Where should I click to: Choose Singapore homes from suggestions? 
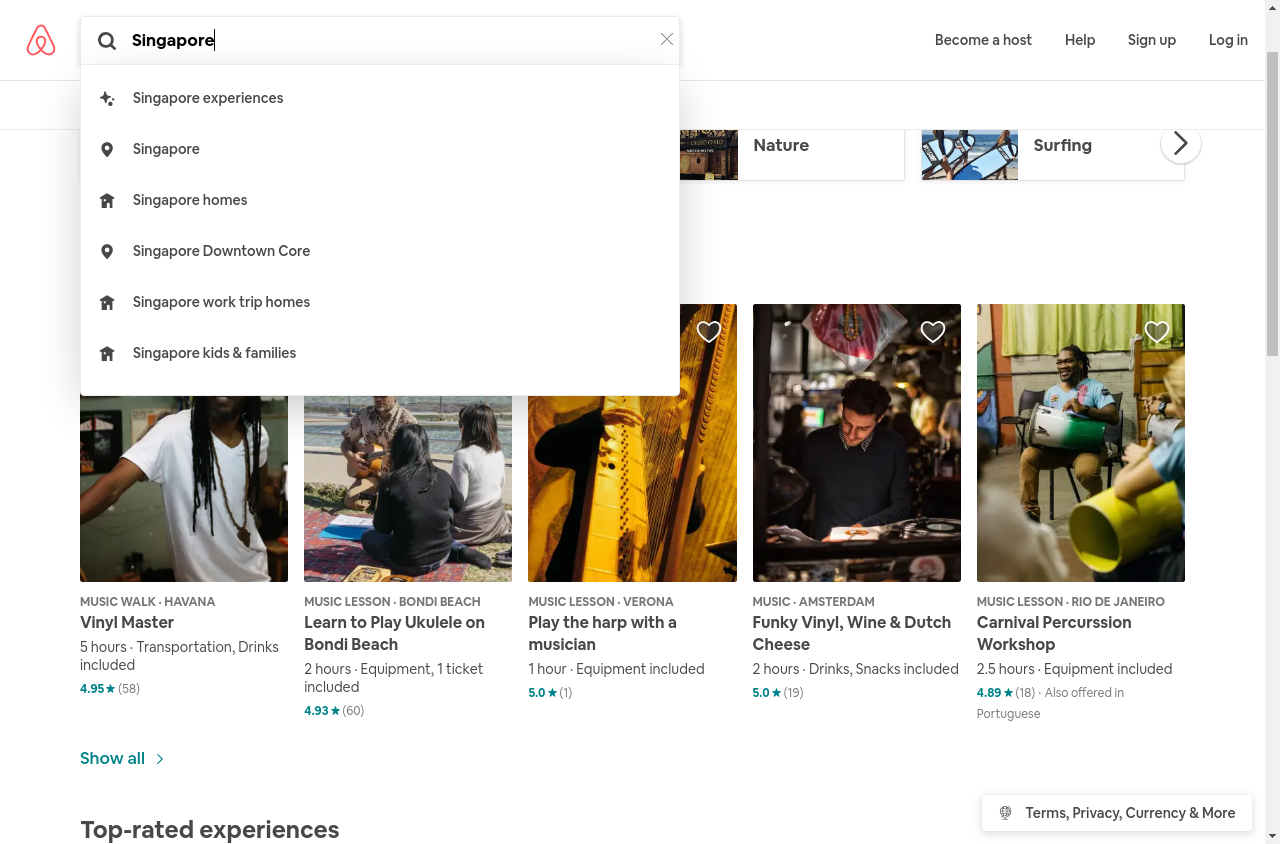point(190,200)
